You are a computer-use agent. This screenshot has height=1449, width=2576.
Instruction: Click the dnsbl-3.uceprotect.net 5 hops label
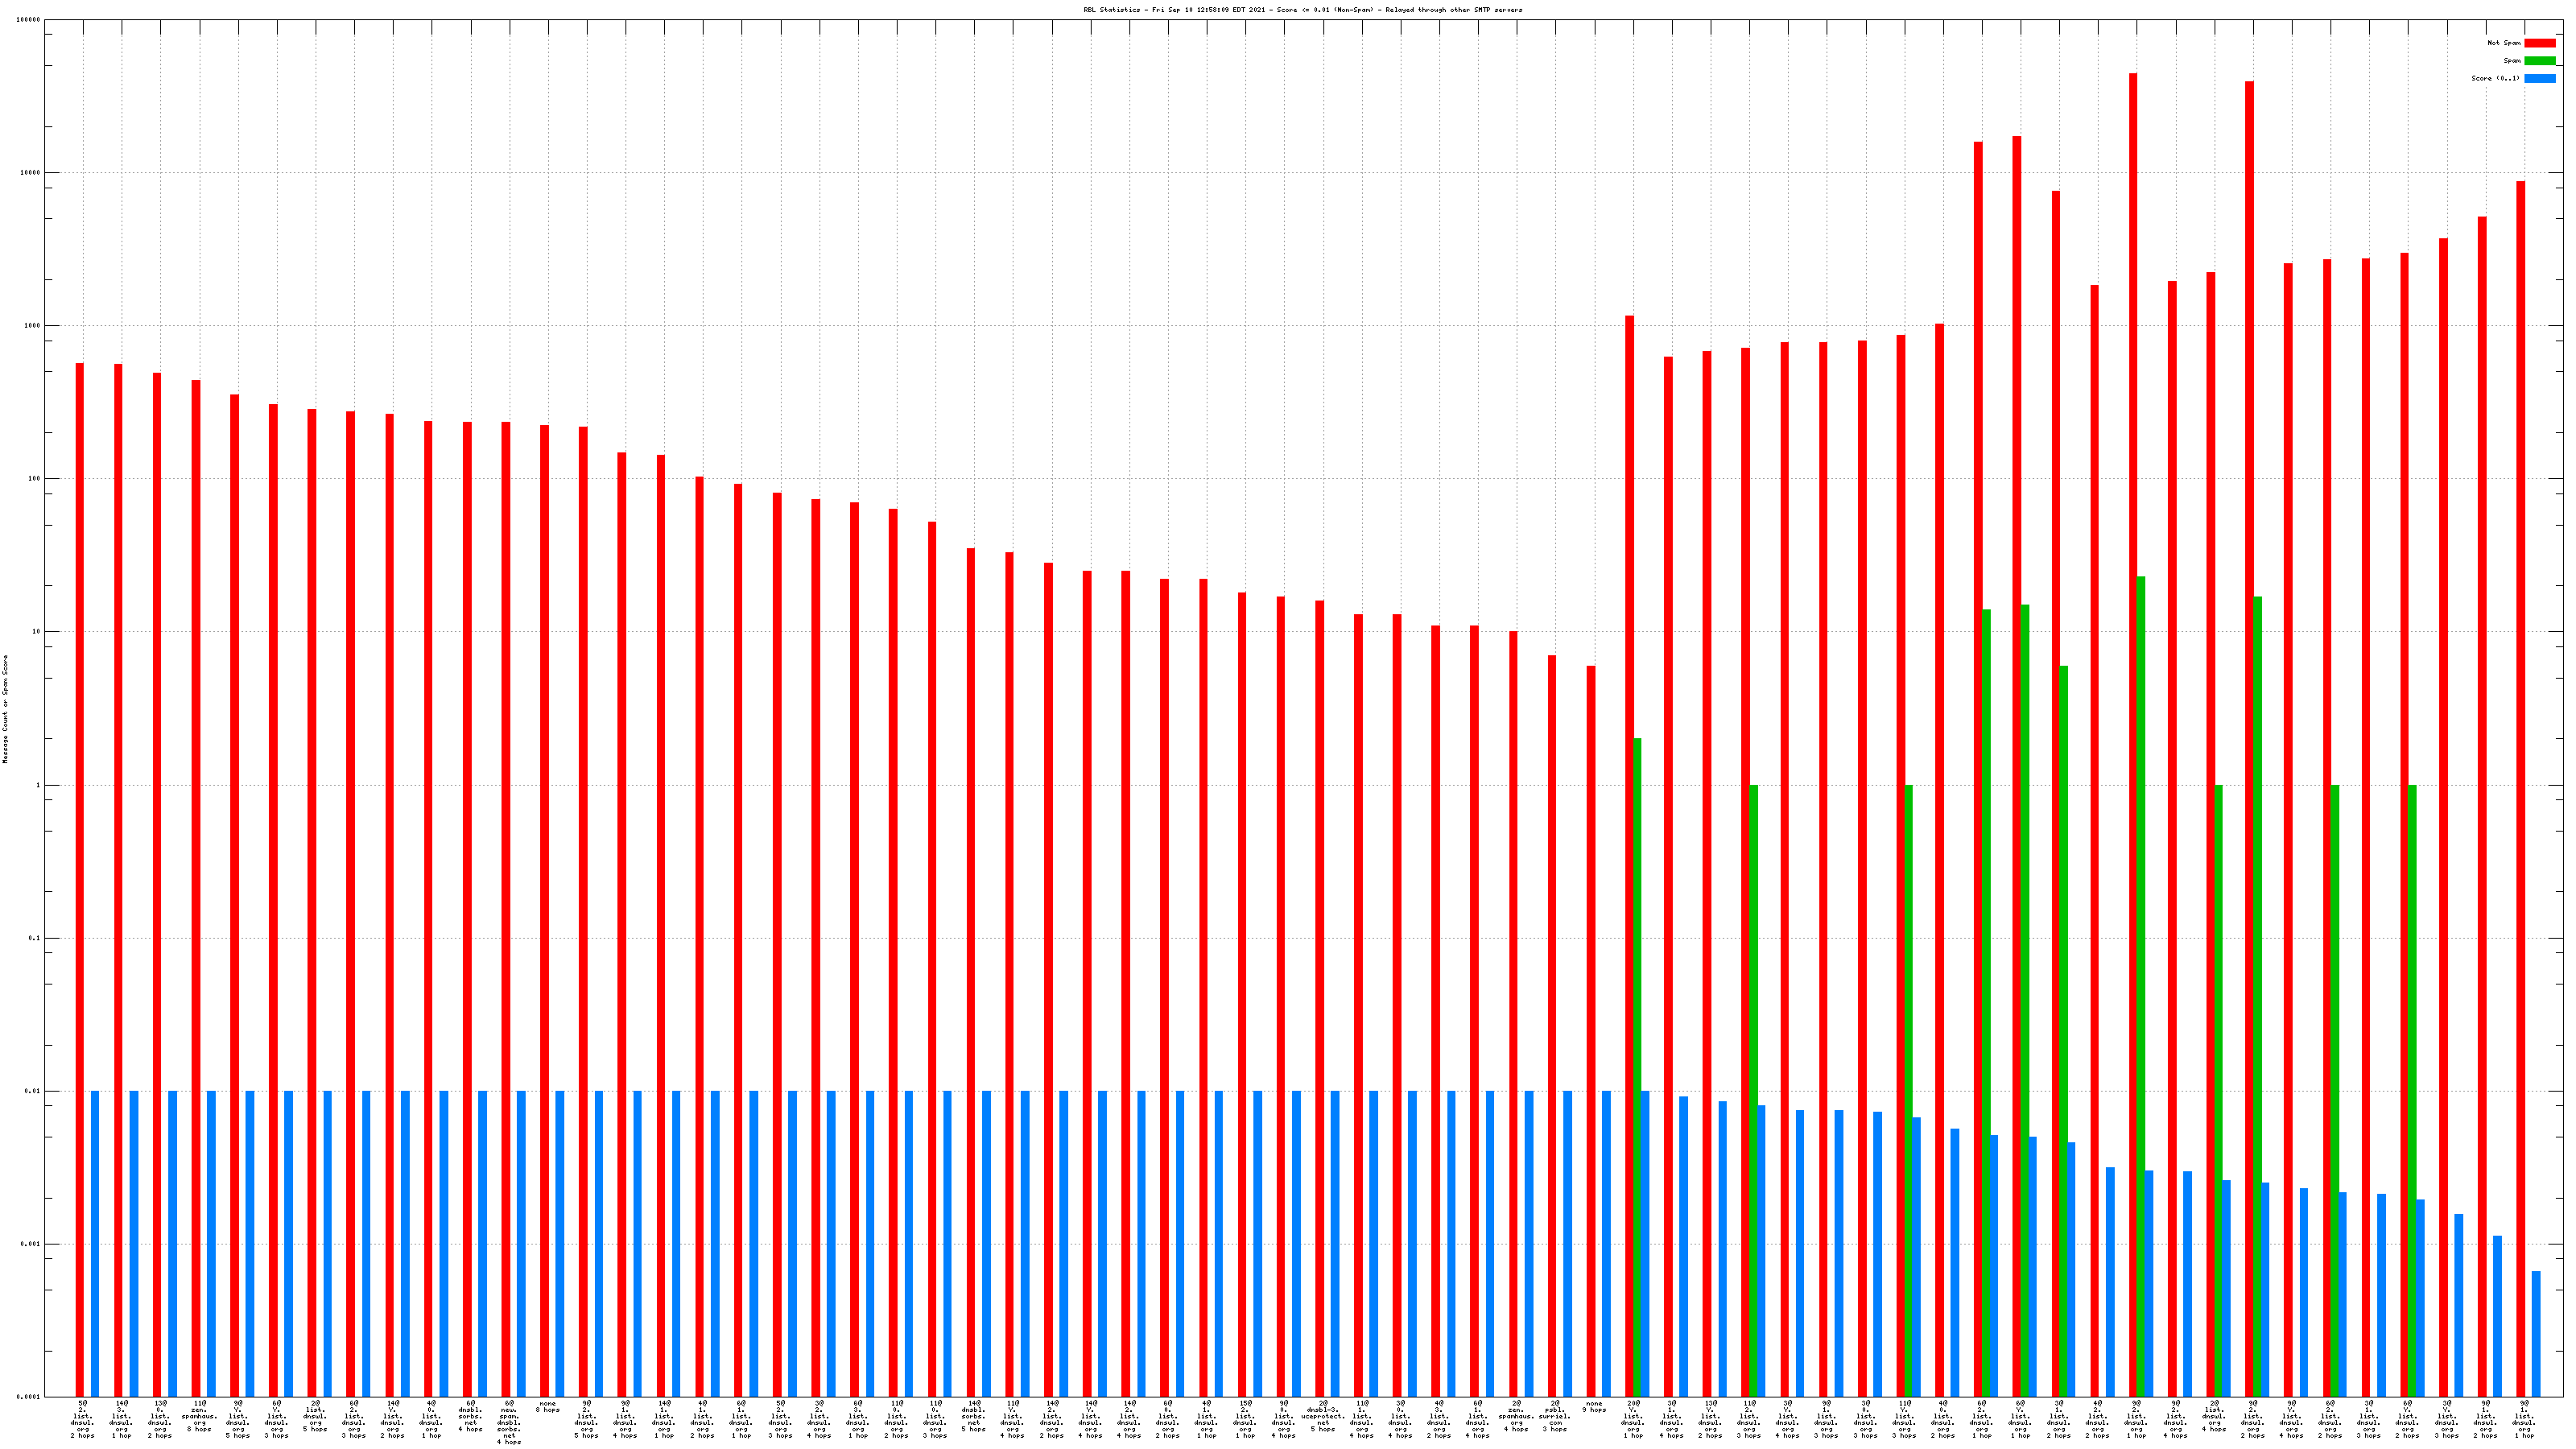(1323, 1417)
